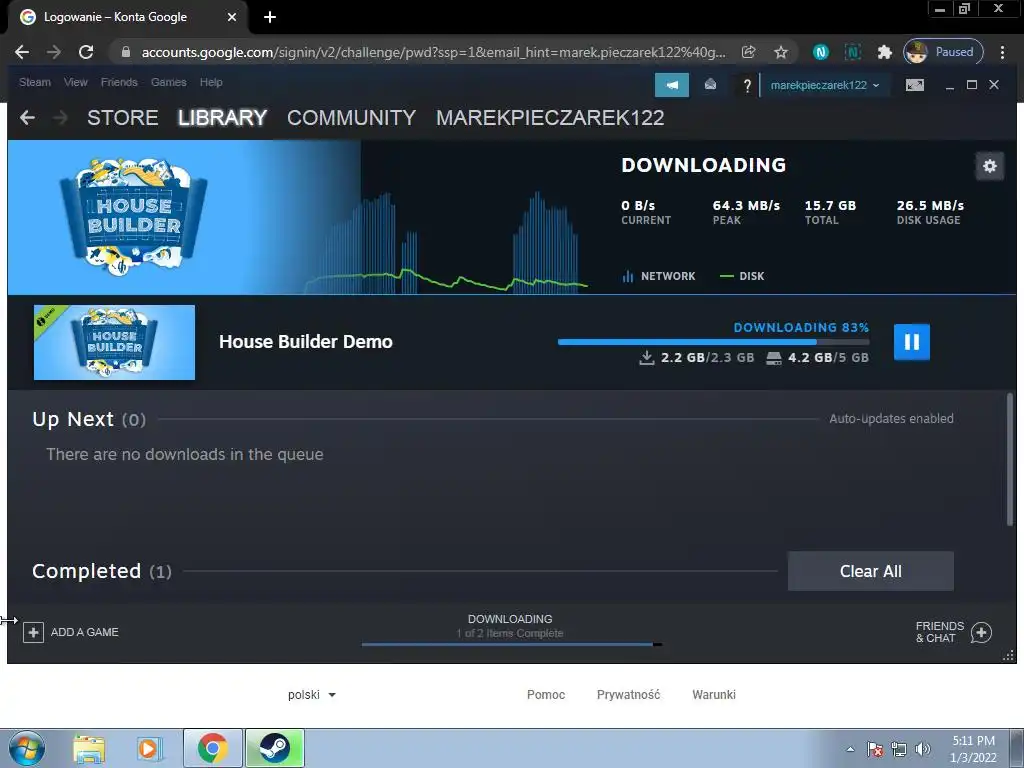1024x768 pixels.
Task: Click Prywatność link
Action: 628,695
